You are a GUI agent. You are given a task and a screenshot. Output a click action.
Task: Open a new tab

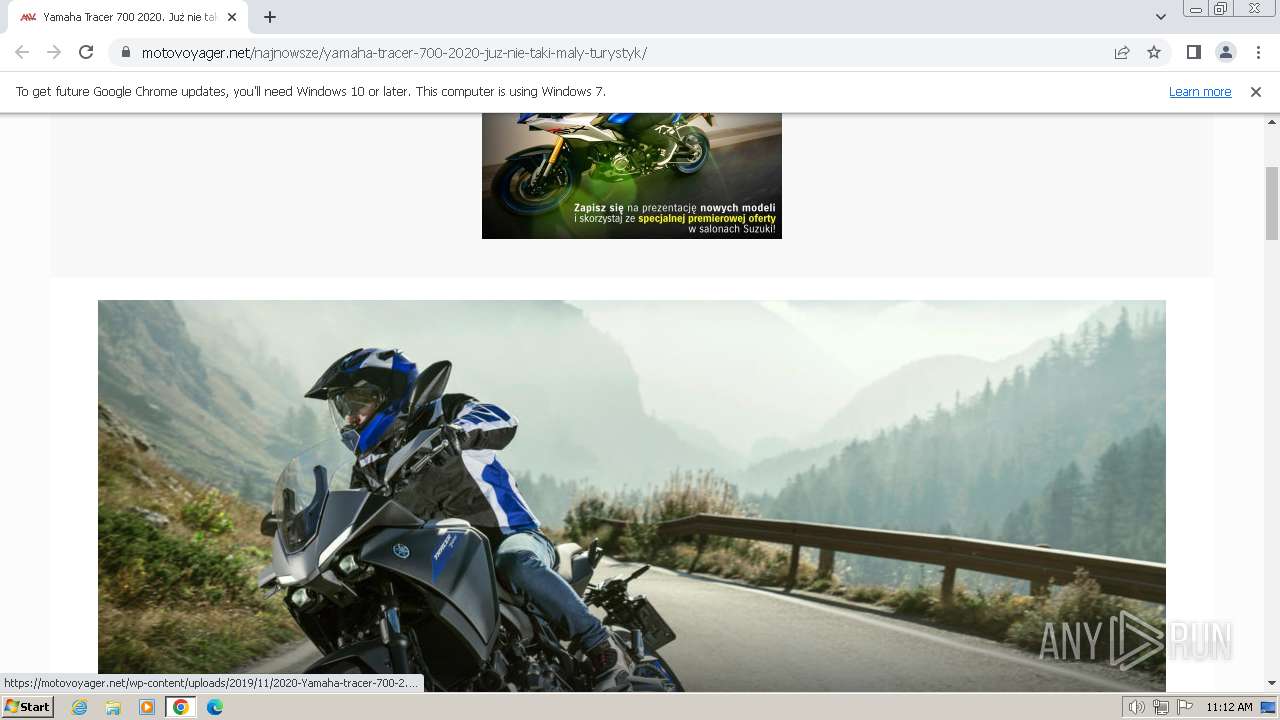click(270, 17)
